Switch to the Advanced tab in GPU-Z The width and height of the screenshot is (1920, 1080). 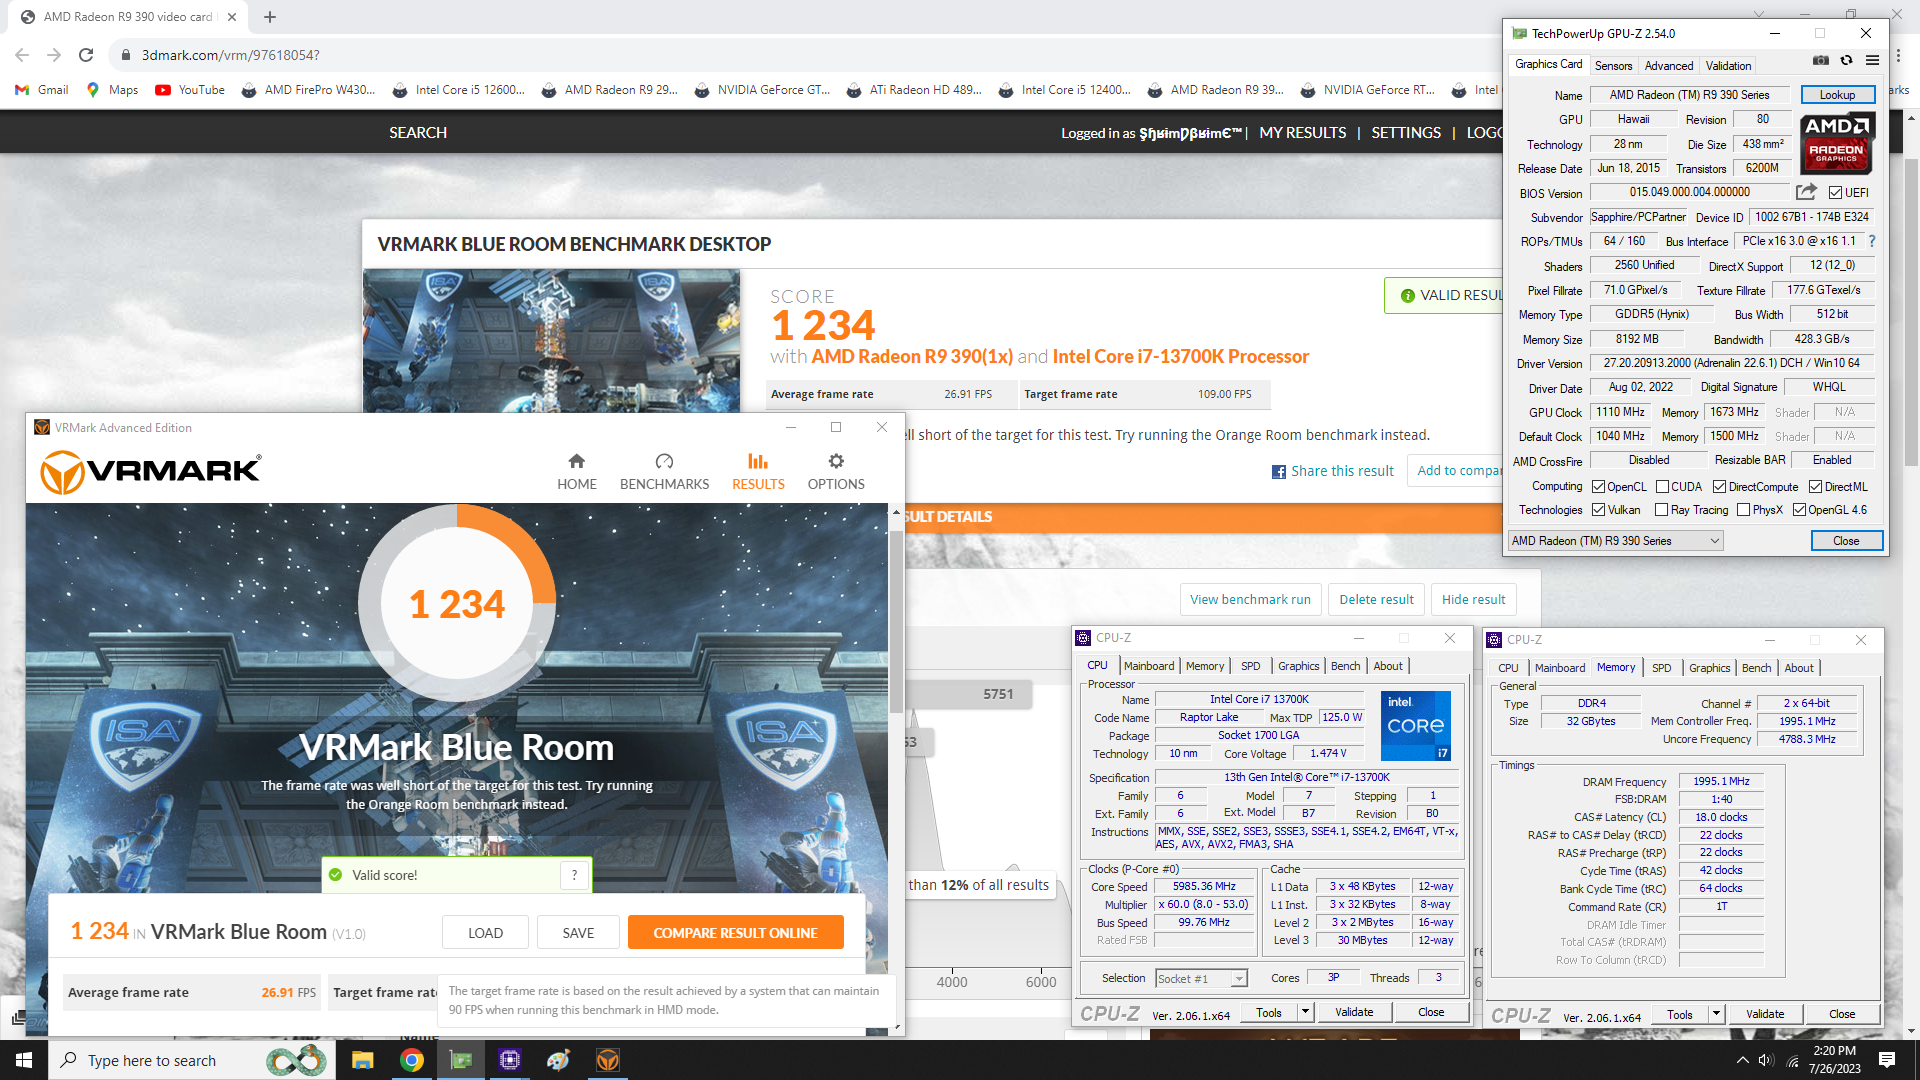pyautogui.click(x=1669, y=66)
